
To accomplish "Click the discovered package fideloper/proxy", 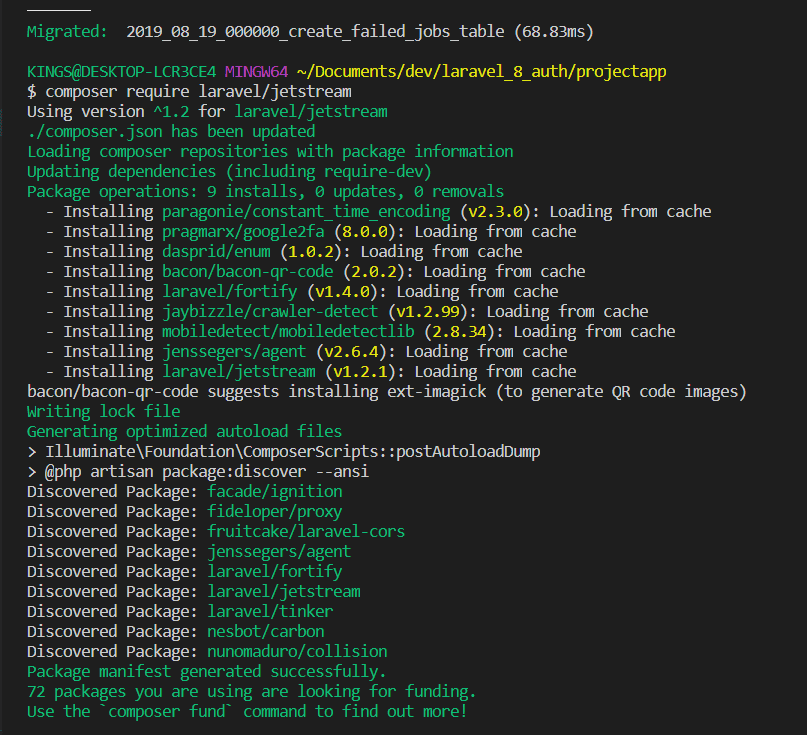I will point(274,512).
